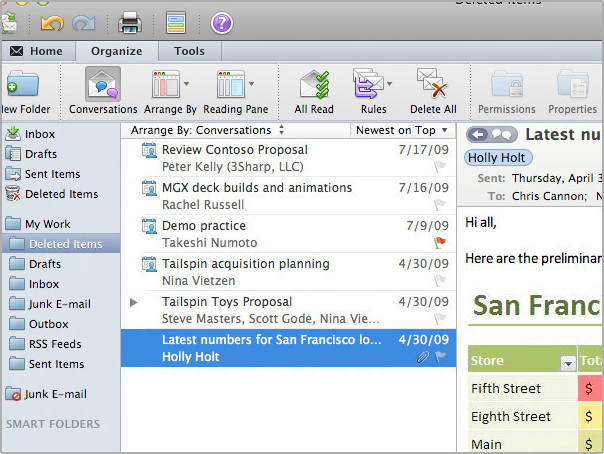Viewport: 604px width, 454px height.
Task: Open MGX deck builds and animations message
Action: tap(288, 196)
